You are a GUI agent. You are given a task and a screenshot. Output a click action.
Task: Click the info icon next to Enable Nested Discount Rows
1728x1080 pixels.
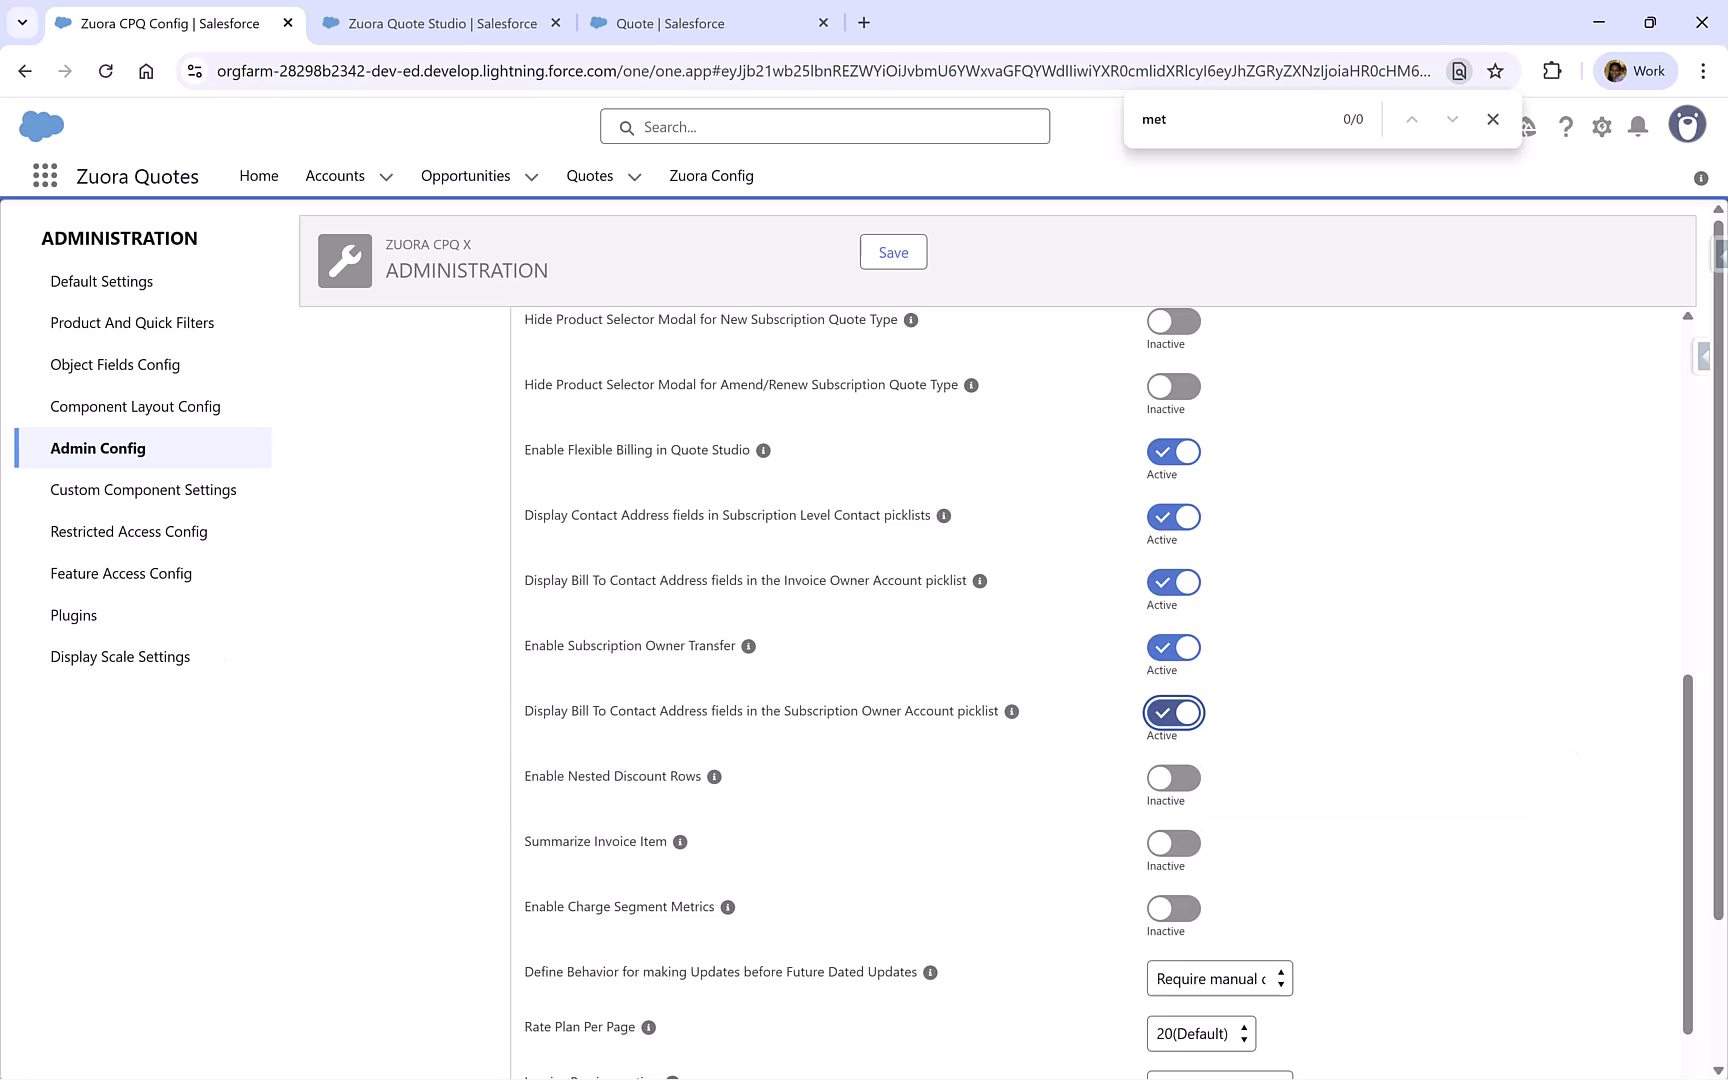point(714,776)
